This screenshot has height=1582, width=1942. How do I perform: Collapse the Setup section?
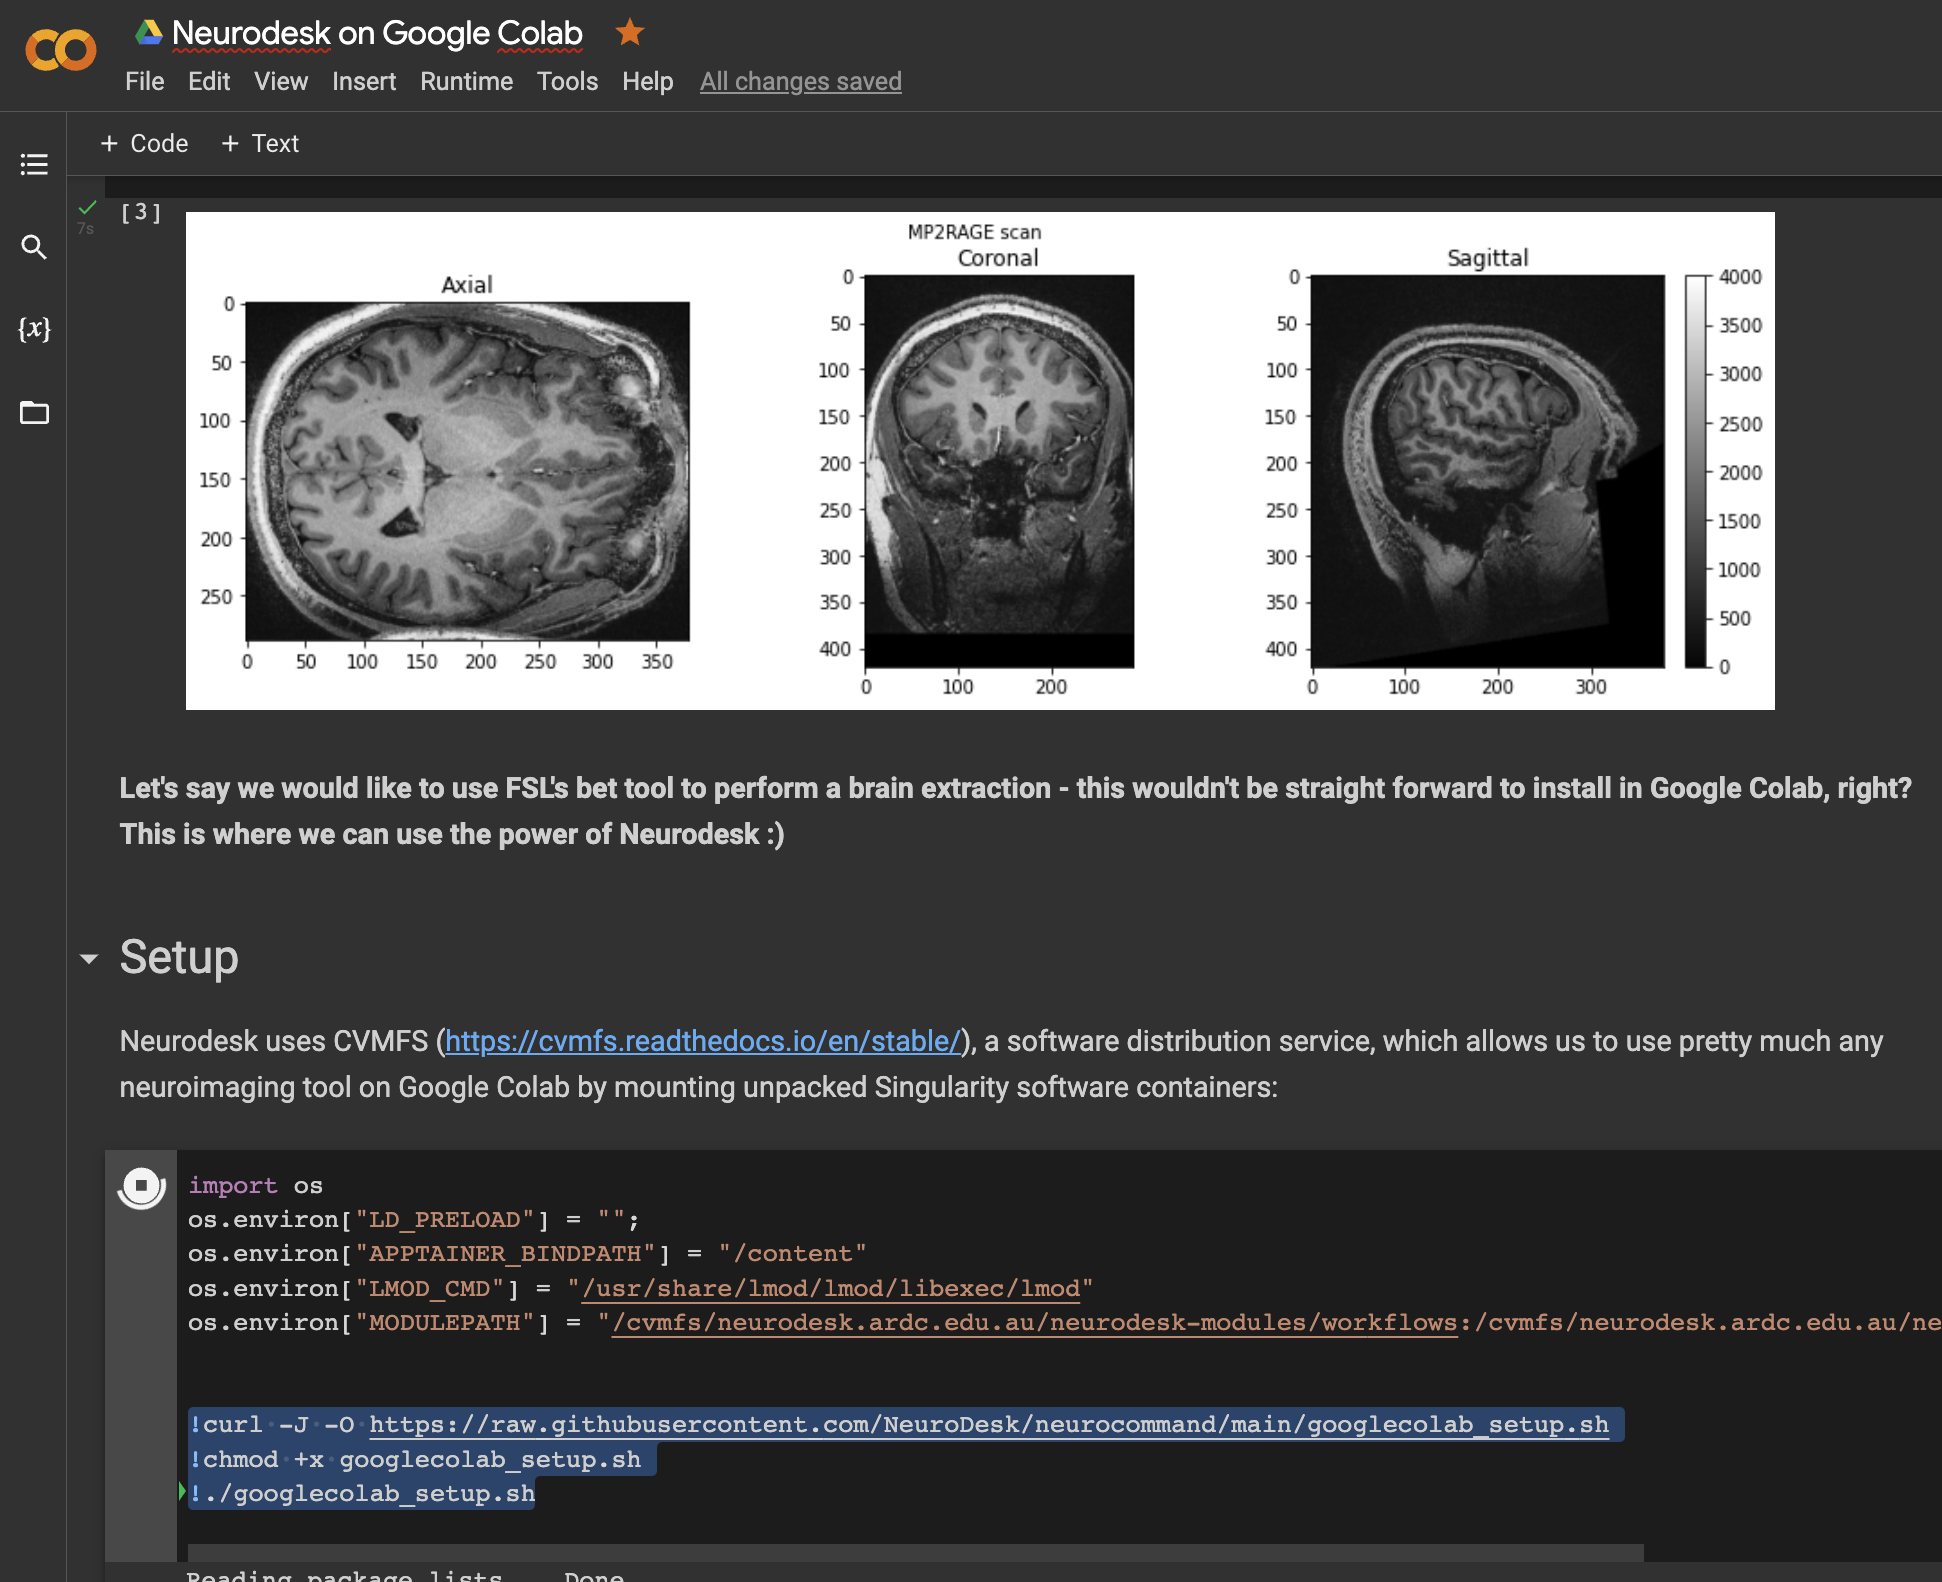[89, 959]
